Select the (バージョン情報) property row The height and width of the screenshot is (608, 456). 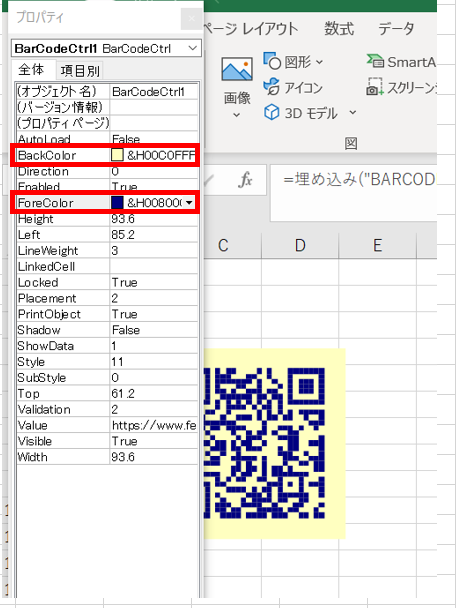click(x=107, y=107)
